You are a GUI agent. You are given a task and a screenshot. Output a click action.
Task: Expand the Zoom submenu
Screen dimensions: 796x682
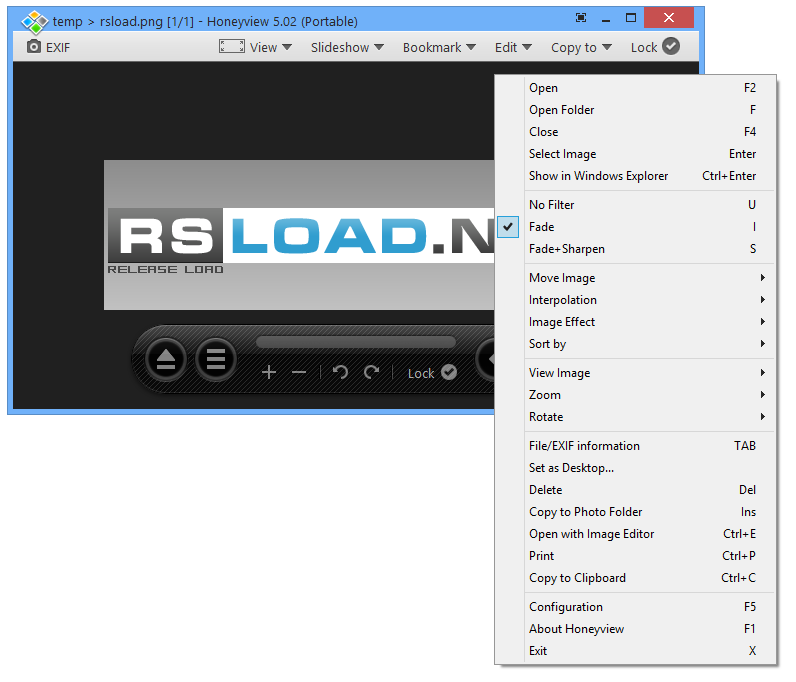tap(636, 395)
